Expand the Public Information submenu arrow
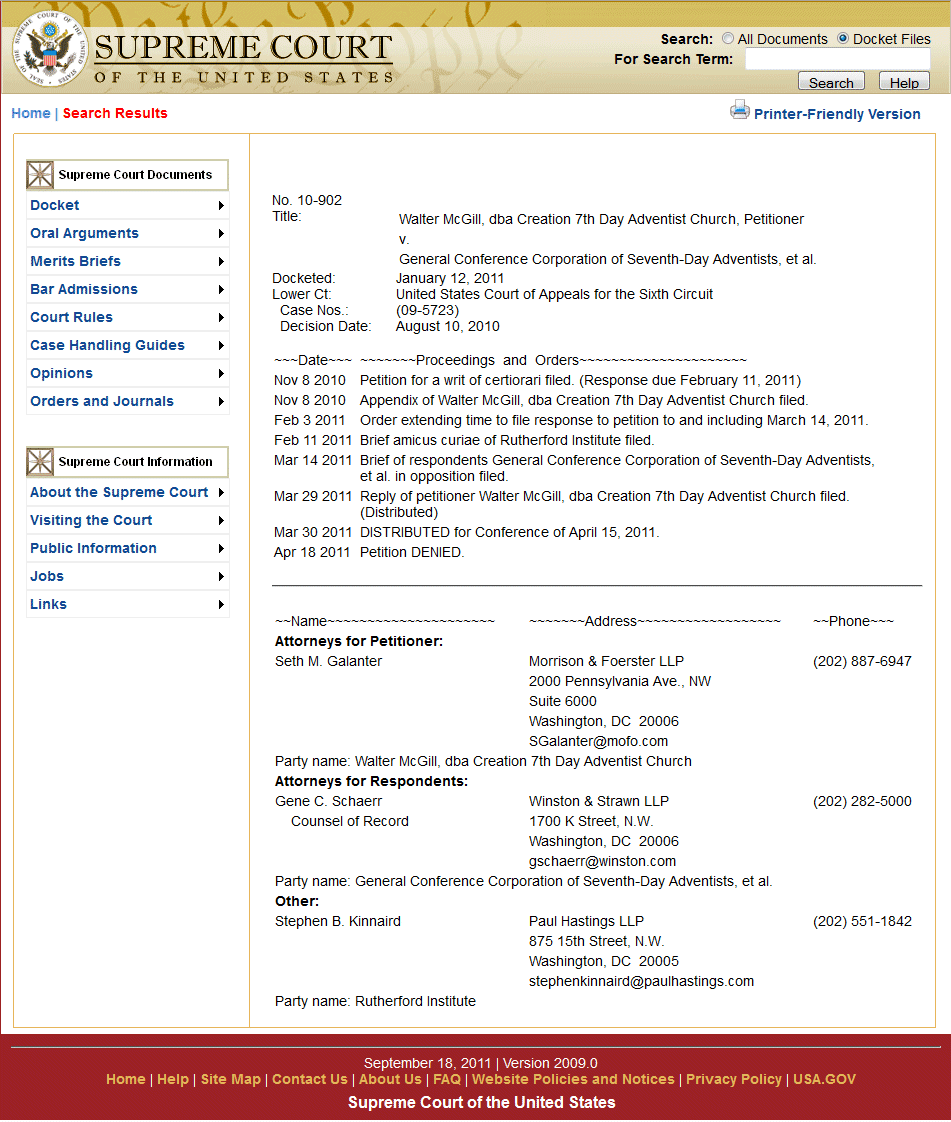This screenshot has width=951, height=1122. tap(221, 548)
